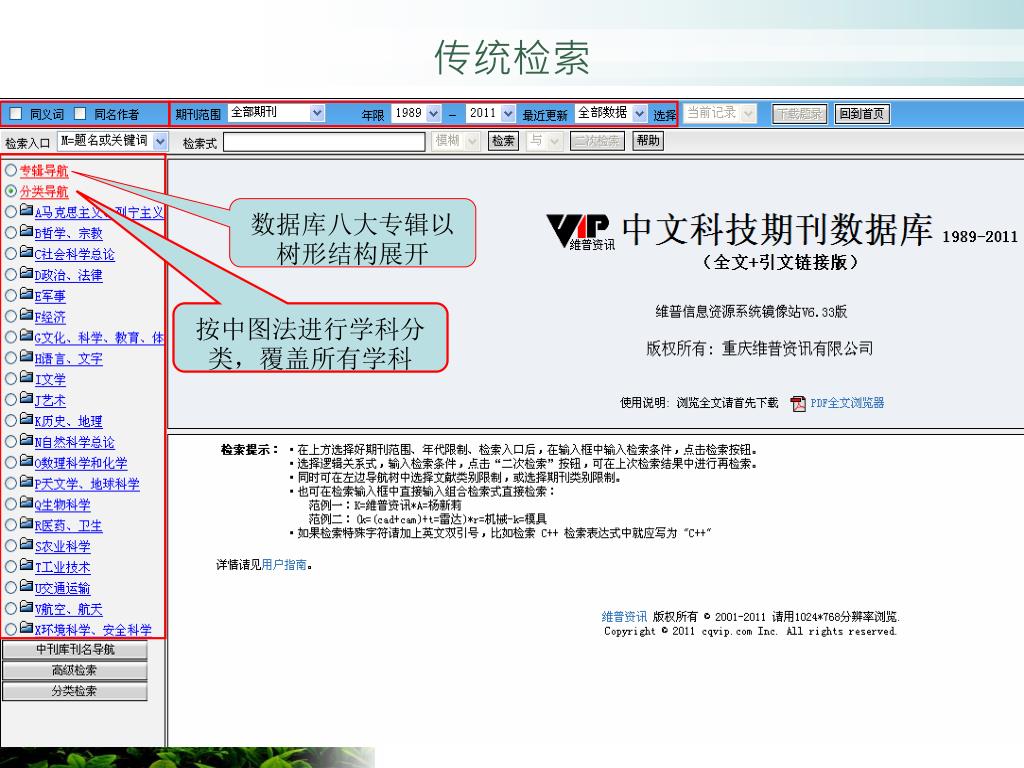Select radio button for B哲学、宗教
The width and height of the screenshot is (1024, 768).
(11, 232)
